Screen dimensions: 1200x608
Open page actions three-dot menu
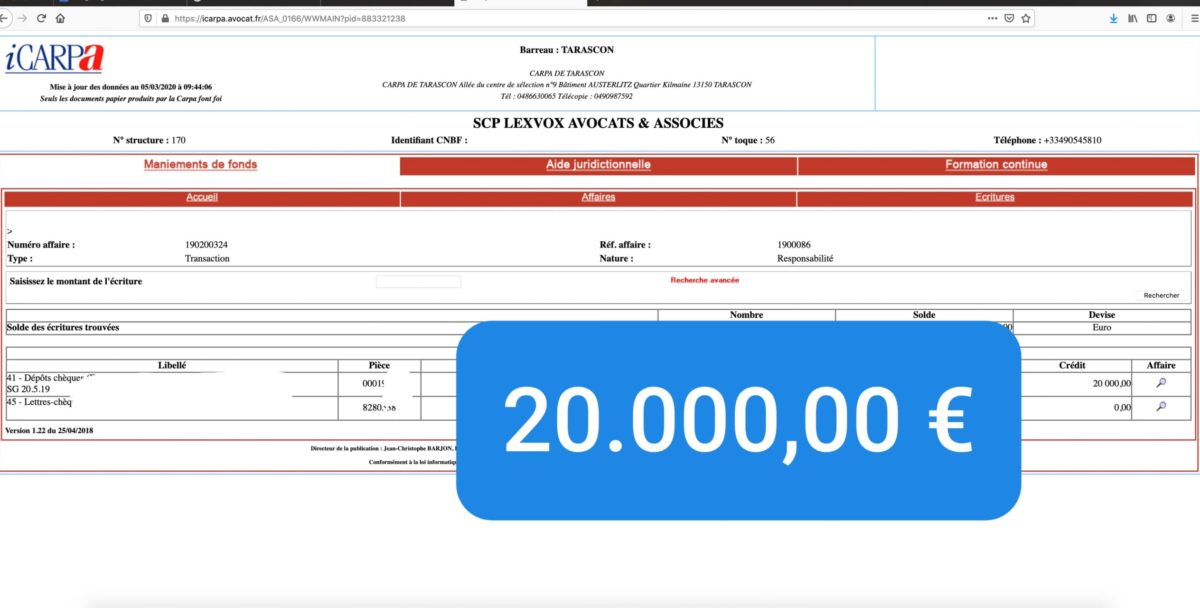click(992, 18)
